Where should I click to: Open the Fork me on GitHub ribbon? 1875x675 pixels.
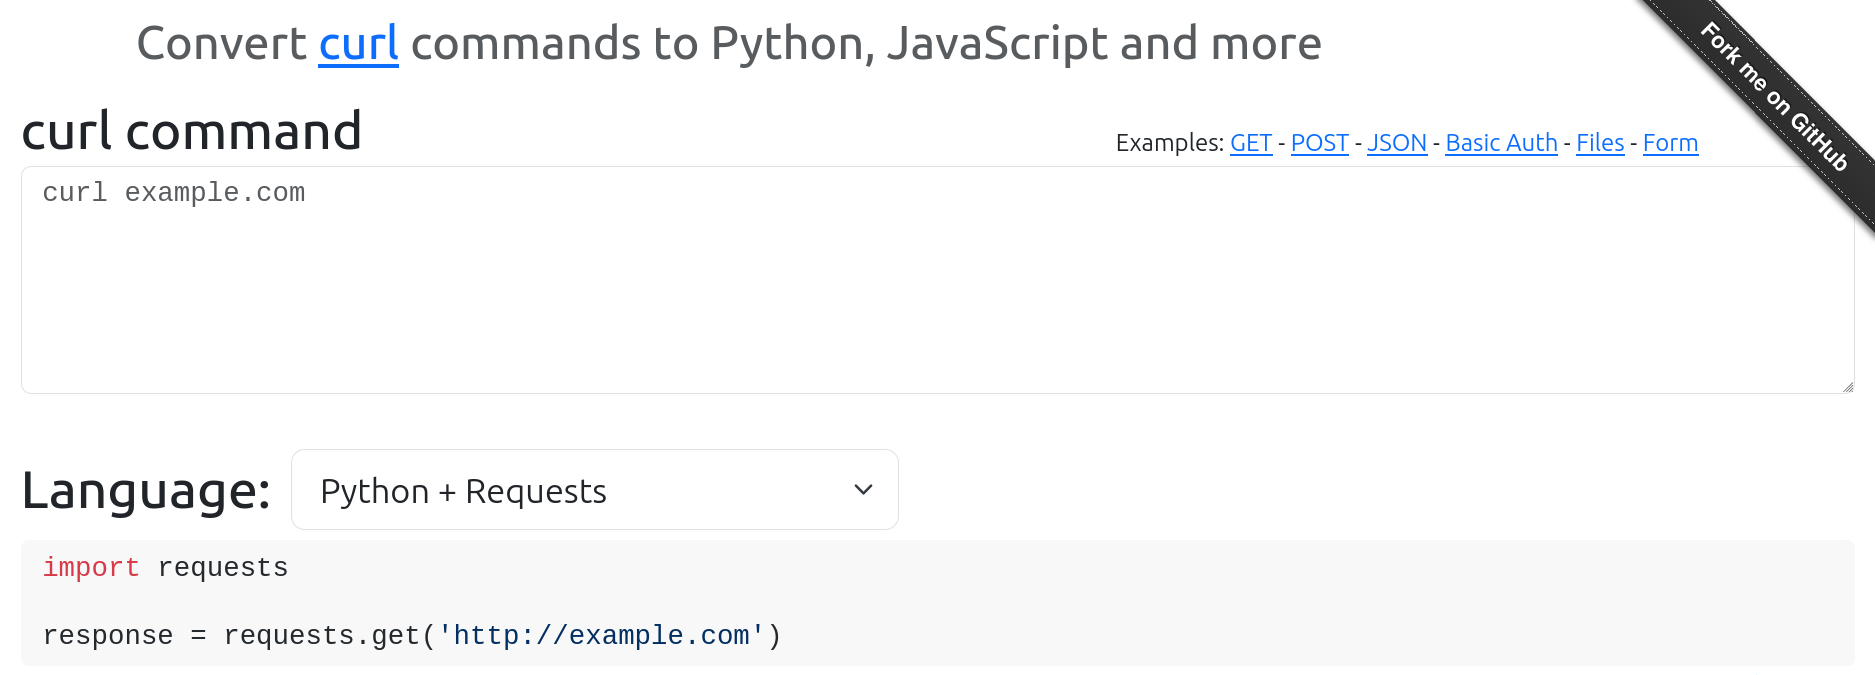(x=1774, y=97)
